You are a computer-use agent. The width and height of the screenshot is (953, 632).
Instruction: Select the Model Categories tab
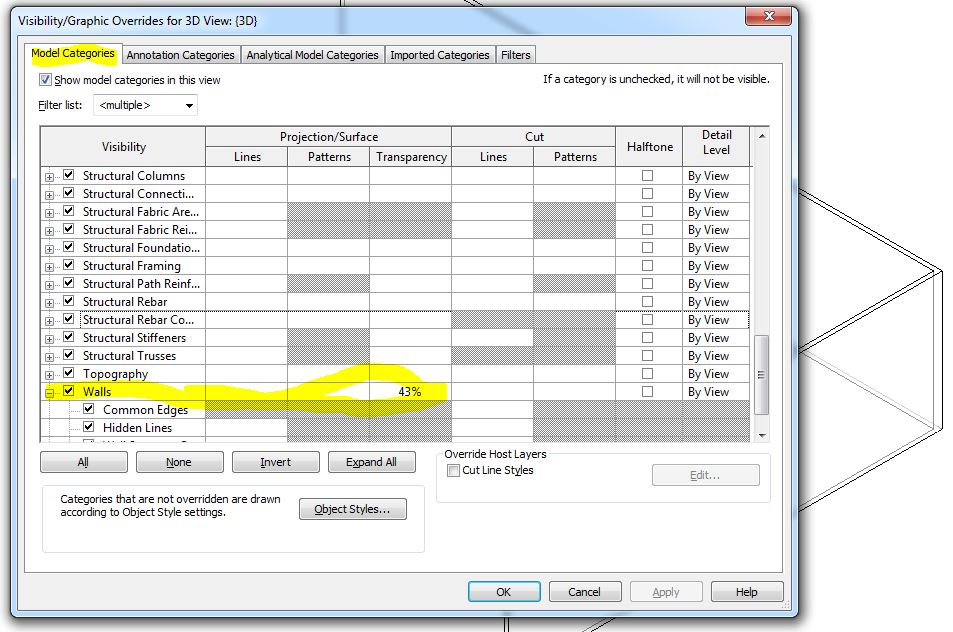coord(73,53)
